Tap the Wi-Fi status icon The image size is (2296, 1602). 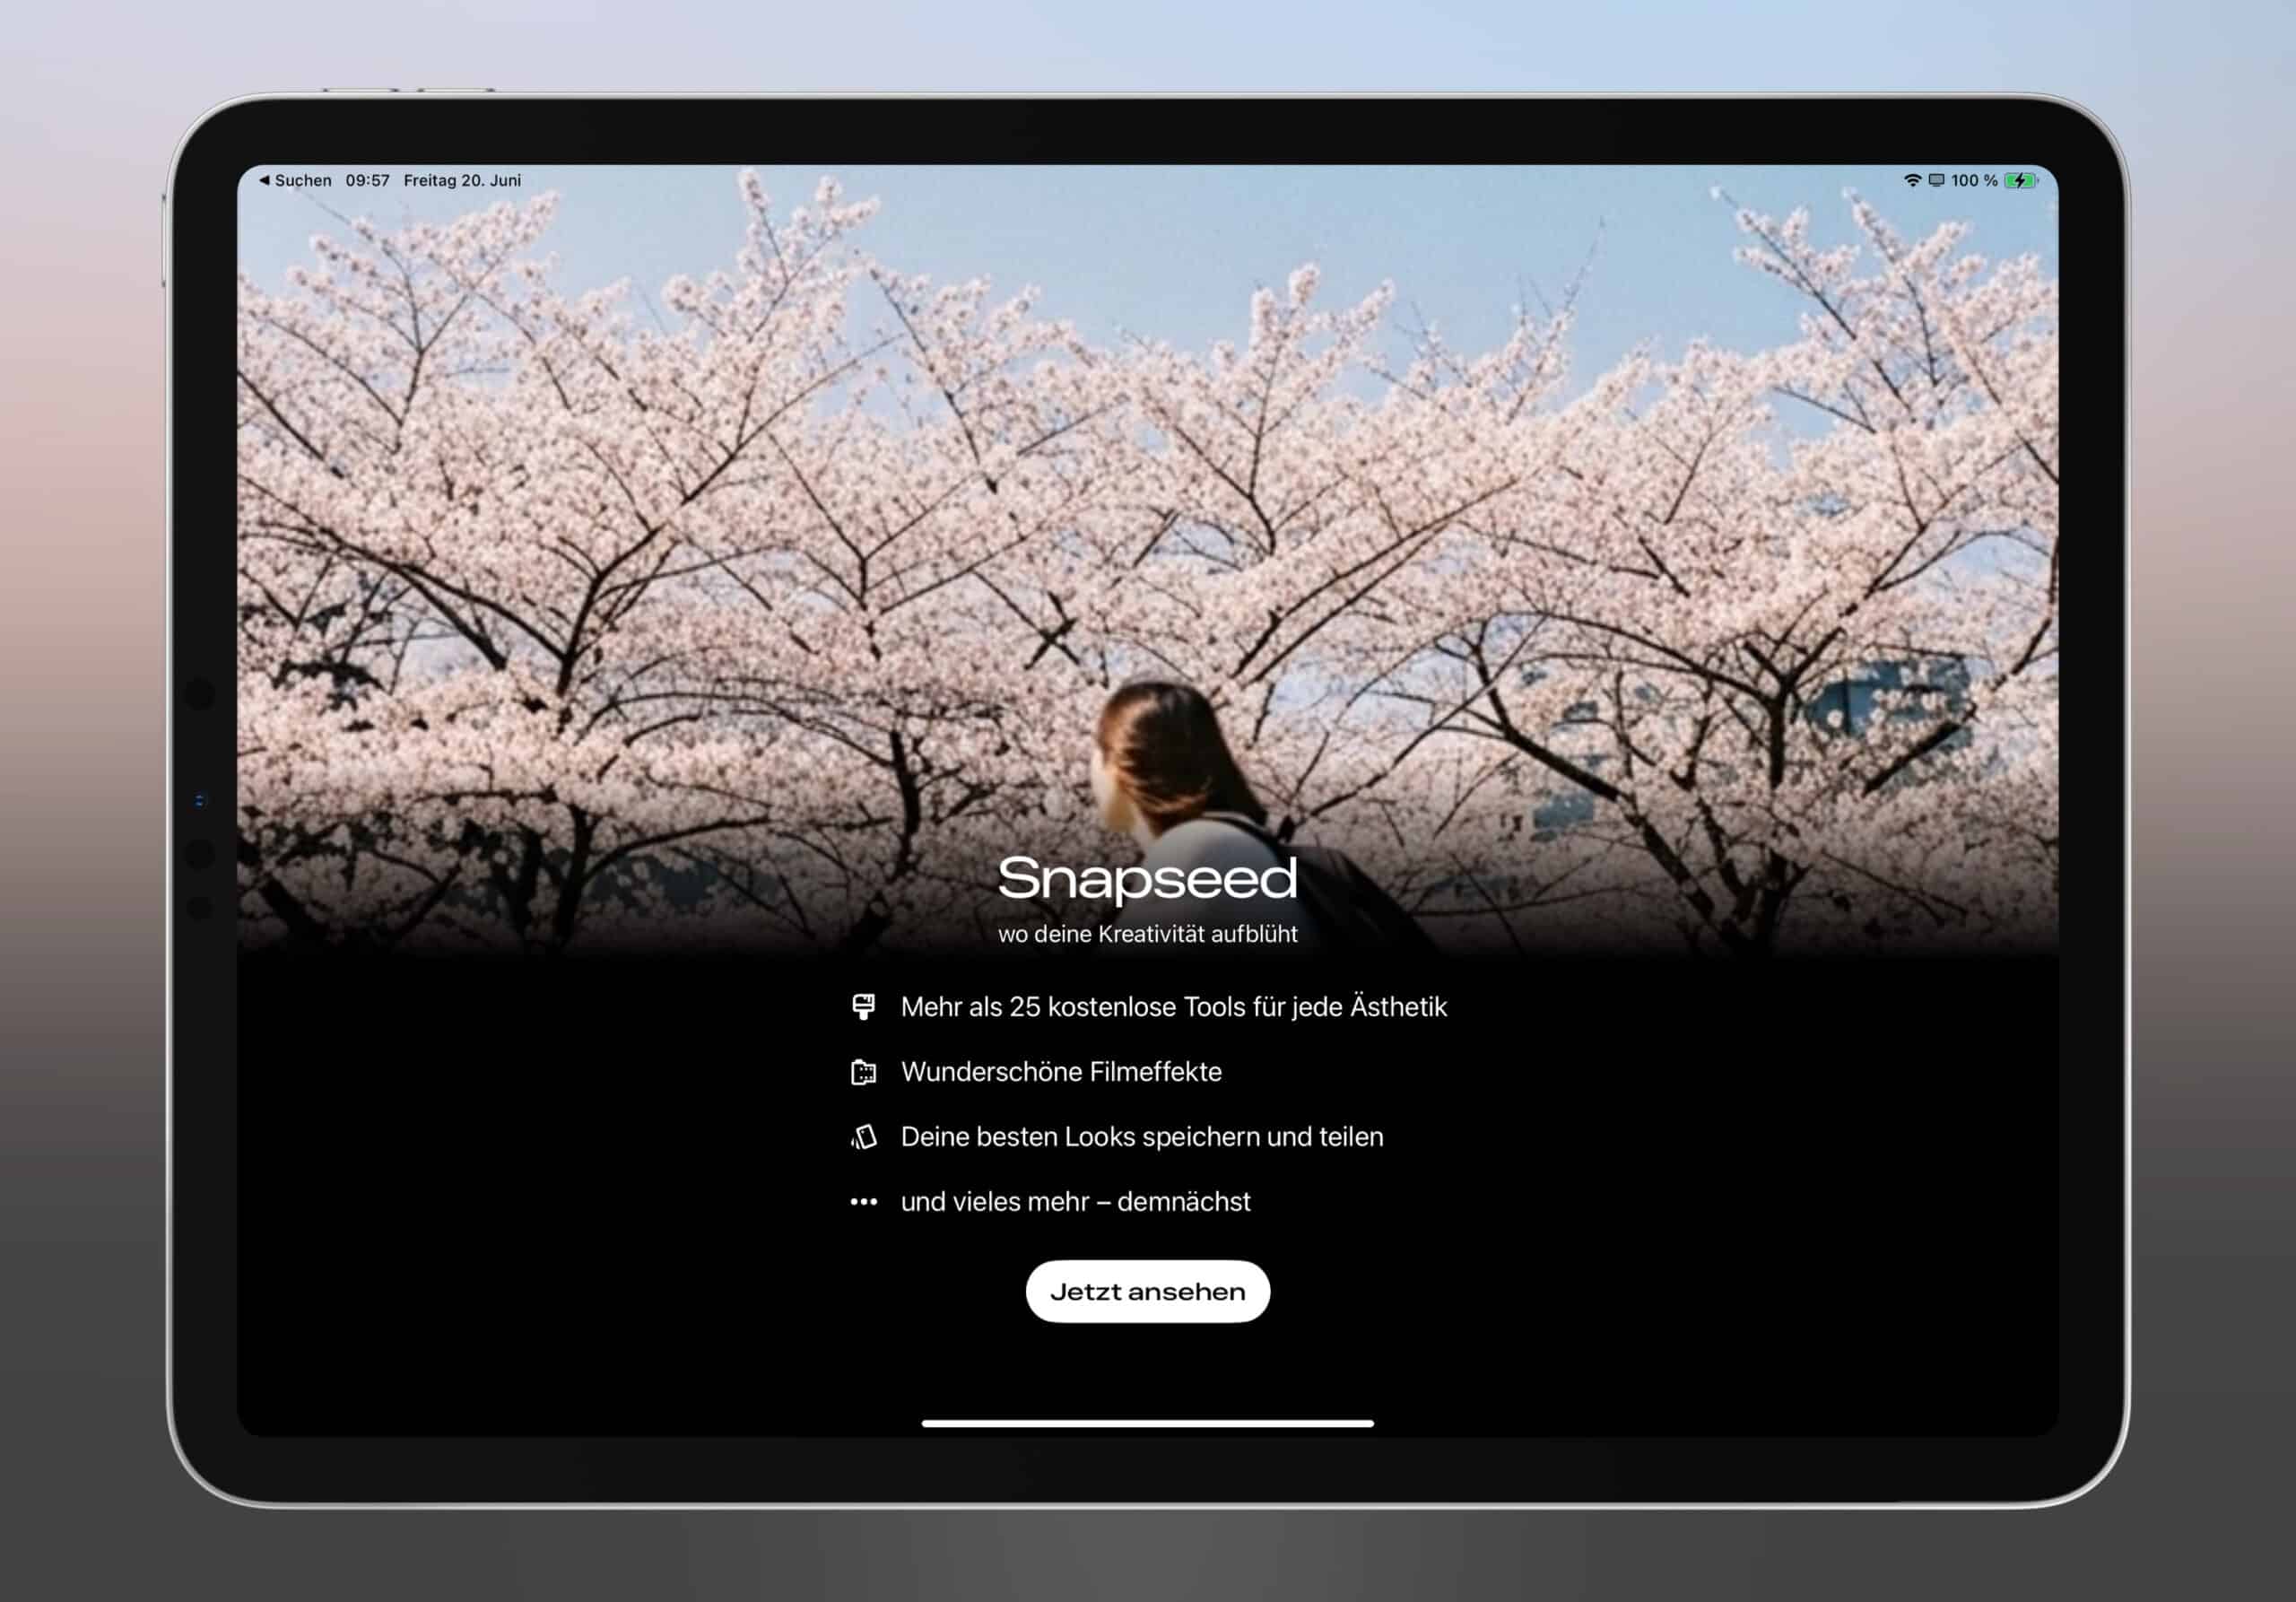coord(1911,180)
